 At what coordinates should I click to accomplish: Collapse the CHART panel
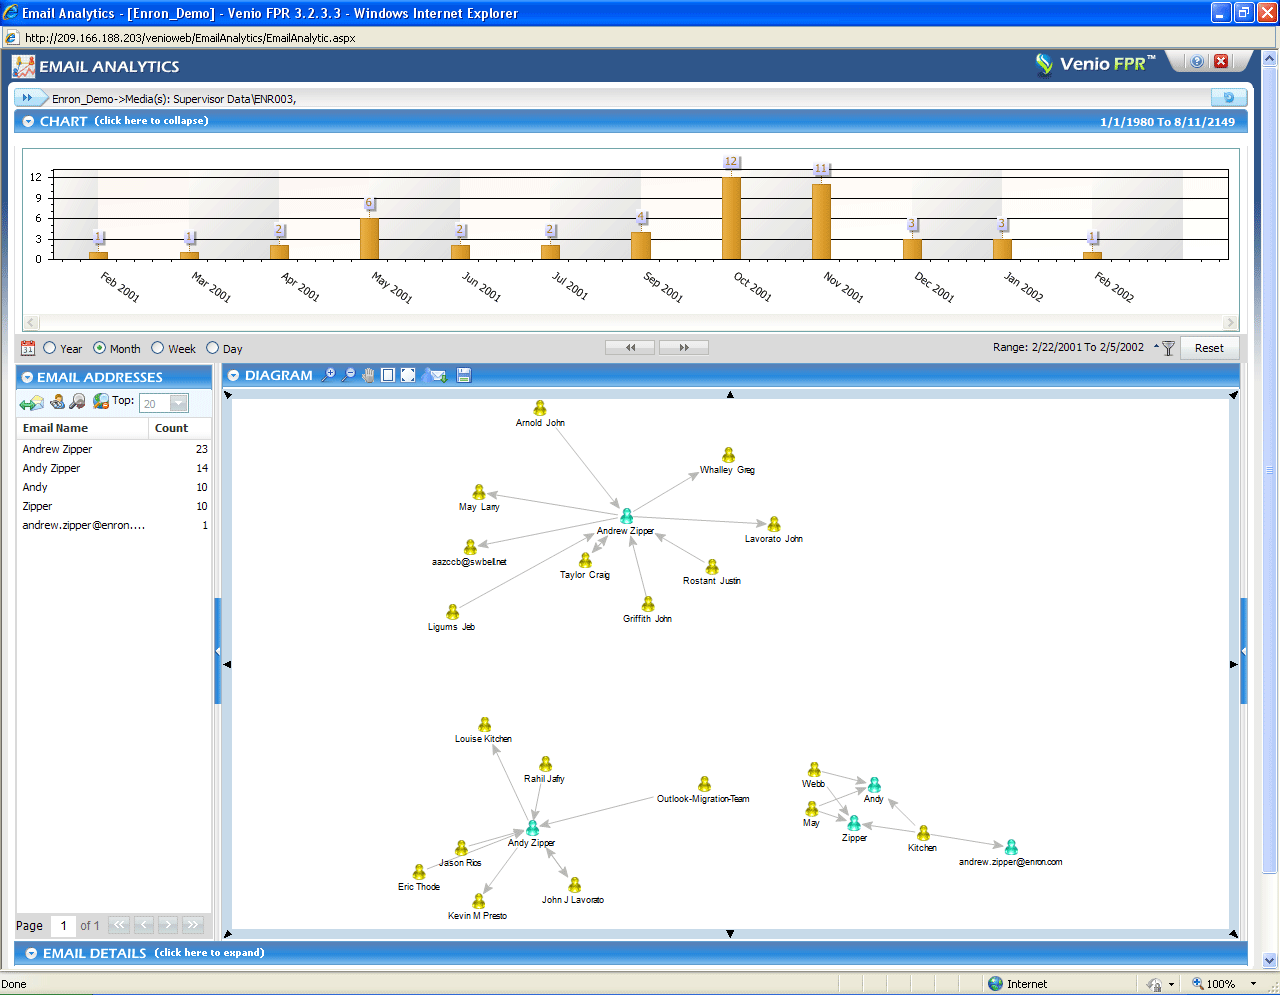28,121
